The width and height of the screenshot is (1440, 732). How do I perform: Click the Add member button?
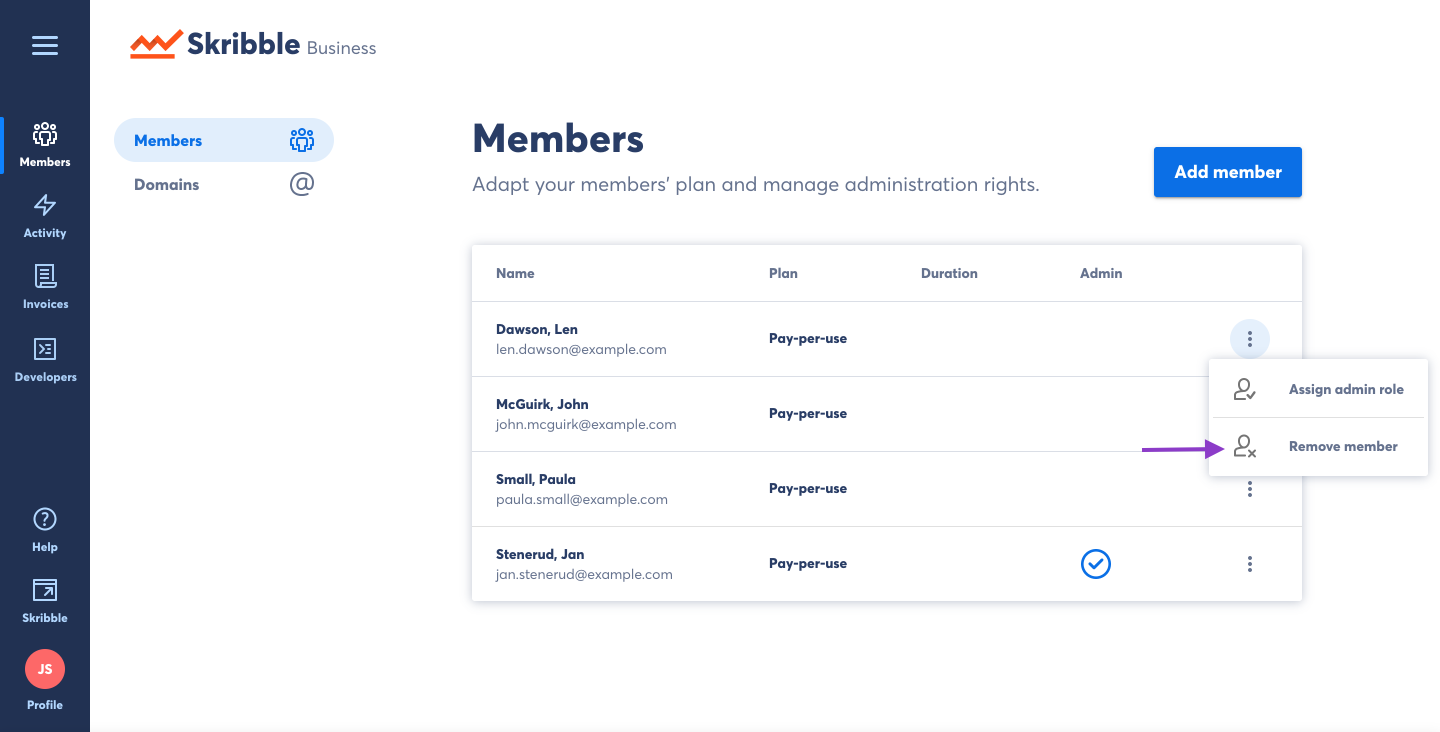1228,172
